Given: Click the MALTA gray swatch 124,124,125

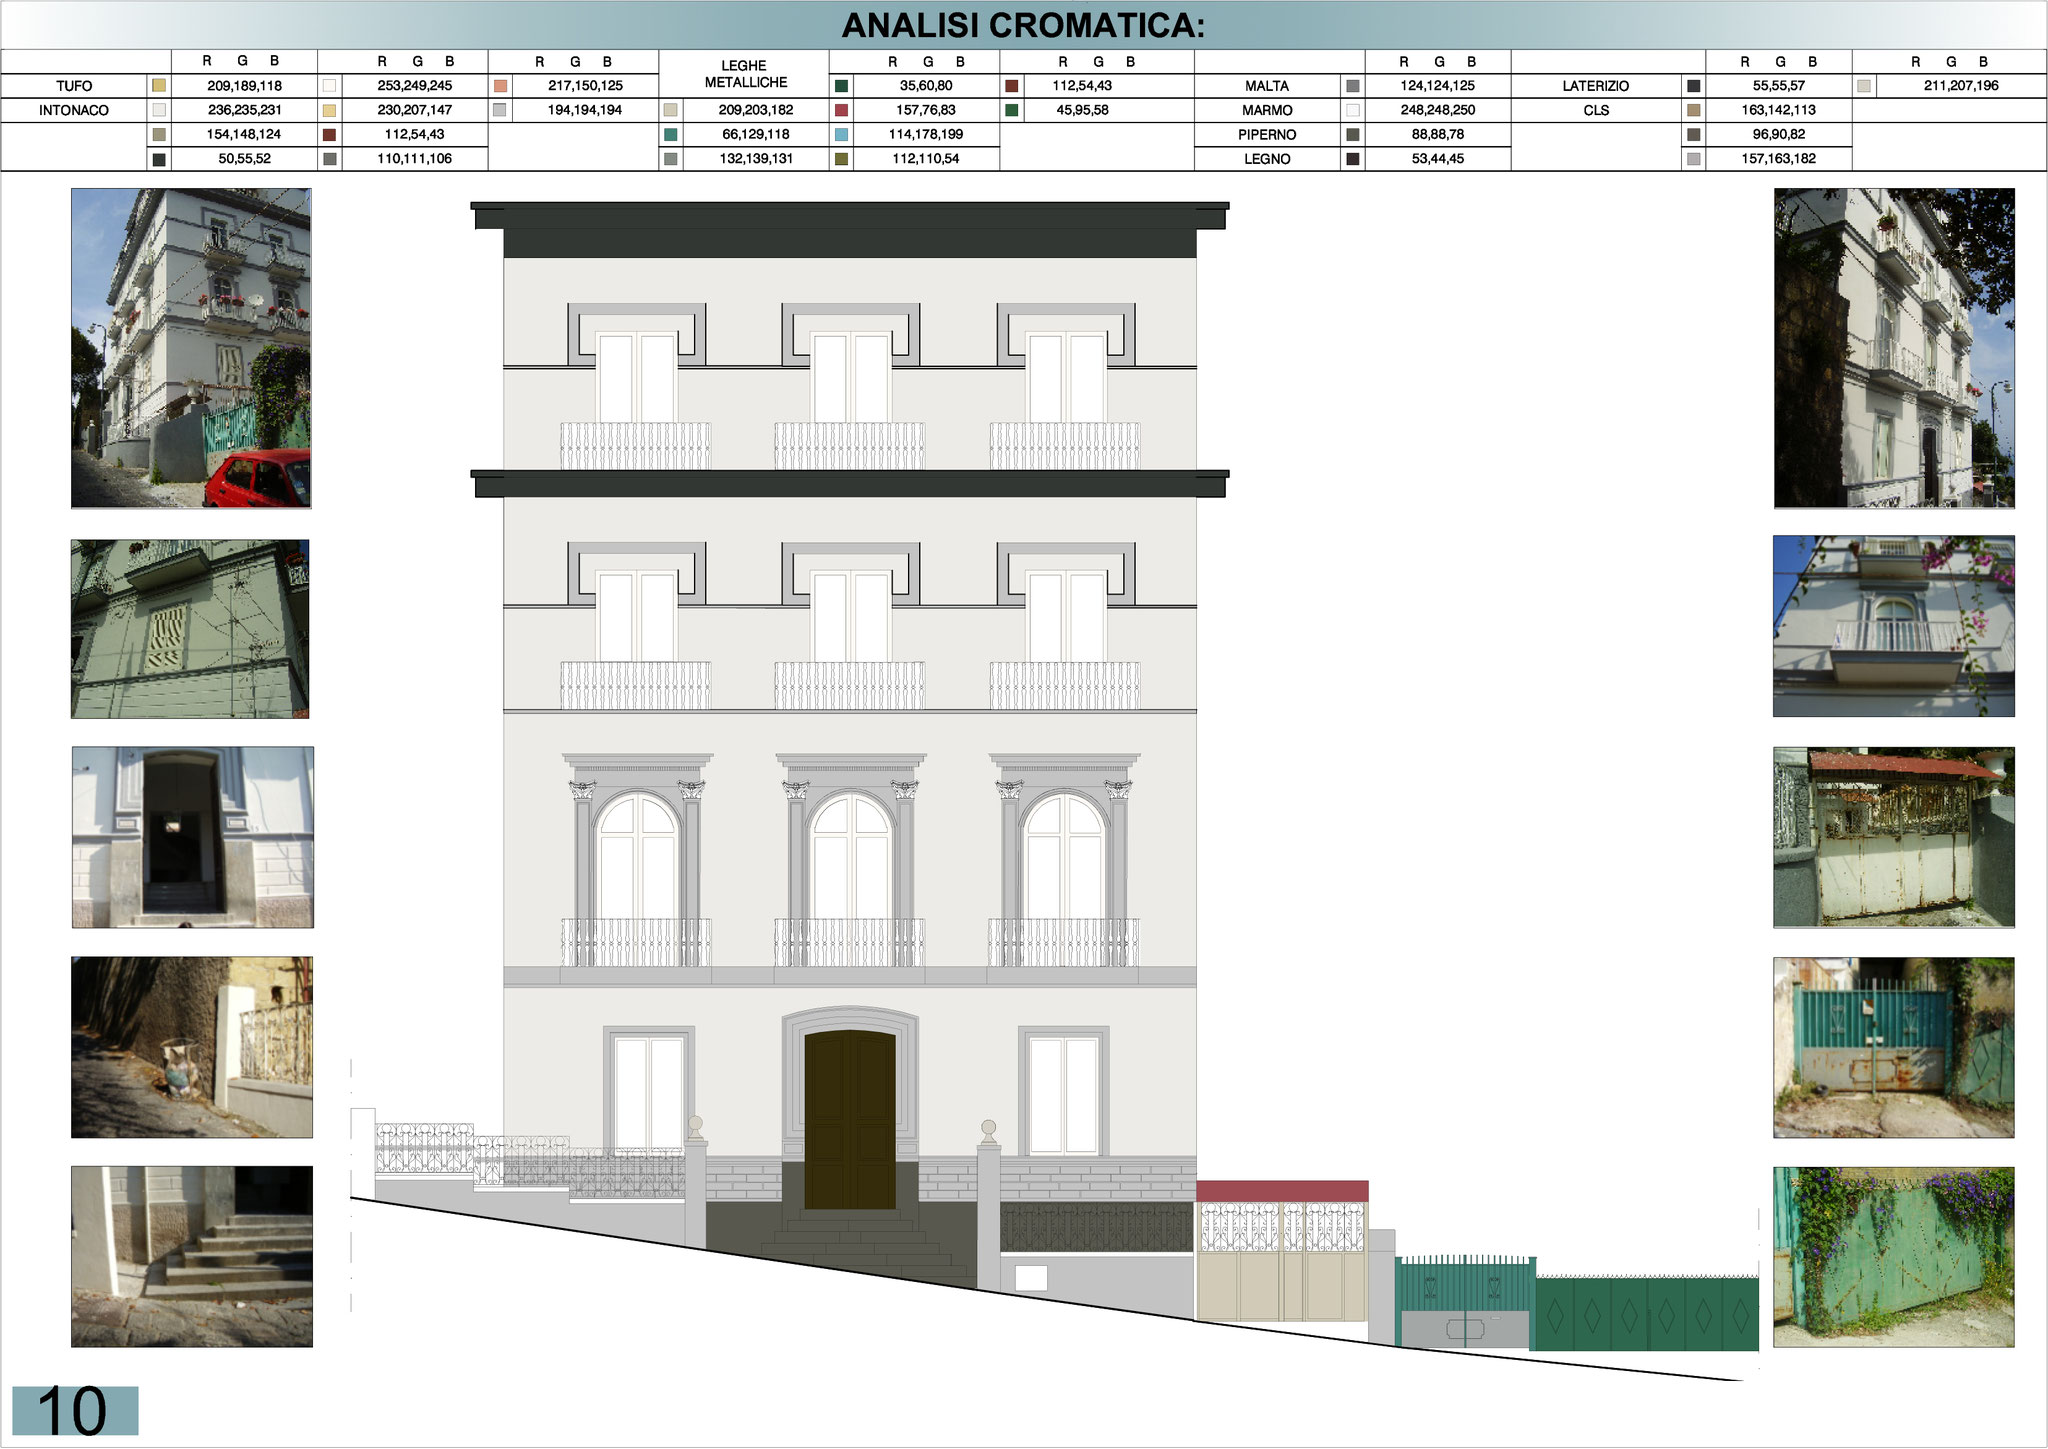Looking at the screenshot, I should click(1353, 86).
